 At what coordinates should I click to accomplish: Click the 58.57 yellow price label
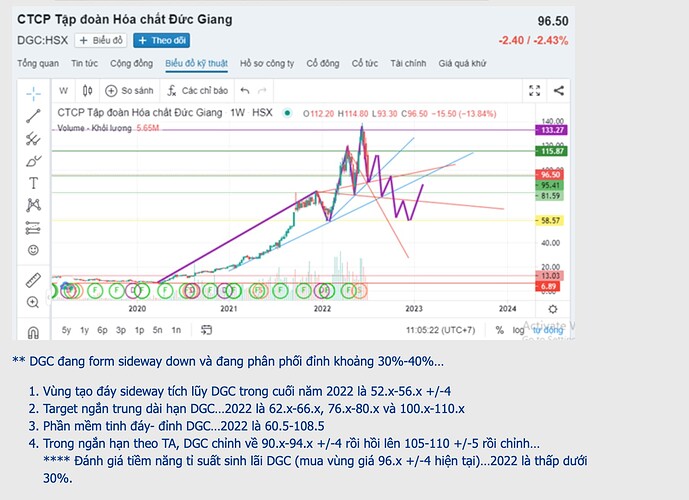pos(550,220)
